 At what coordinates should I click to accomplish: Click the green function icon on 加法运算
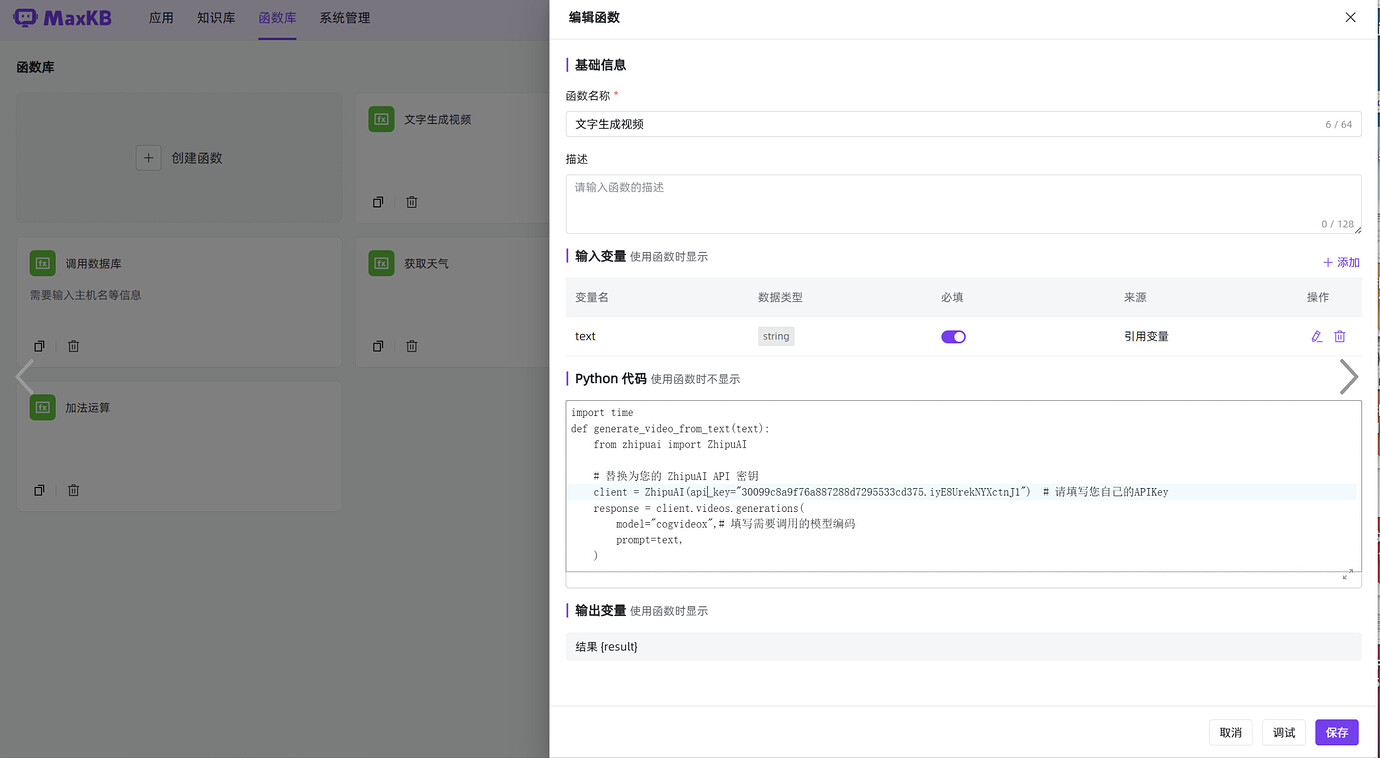tap(42, 407)
